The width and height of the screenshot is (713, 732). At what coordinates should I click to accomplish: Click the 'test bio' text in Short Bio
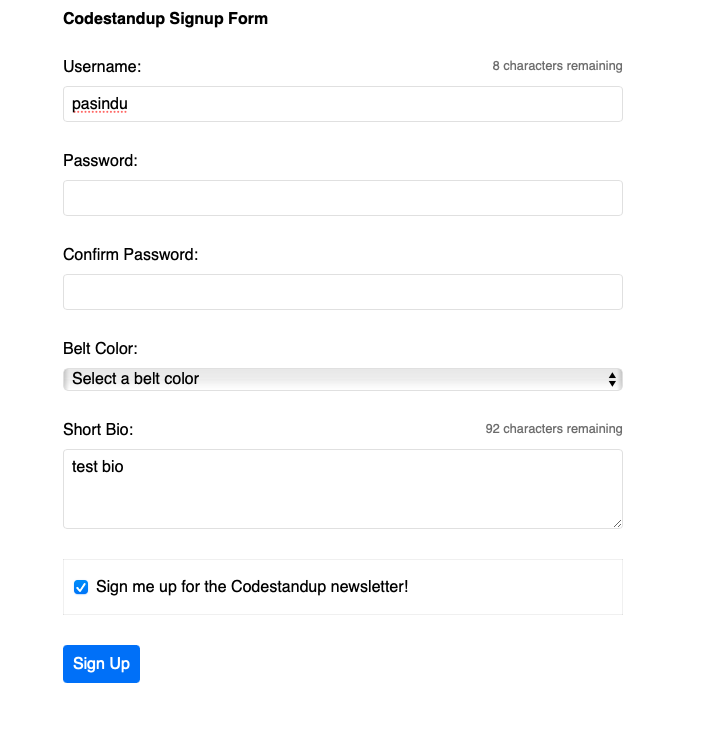(x=98, y=466)
